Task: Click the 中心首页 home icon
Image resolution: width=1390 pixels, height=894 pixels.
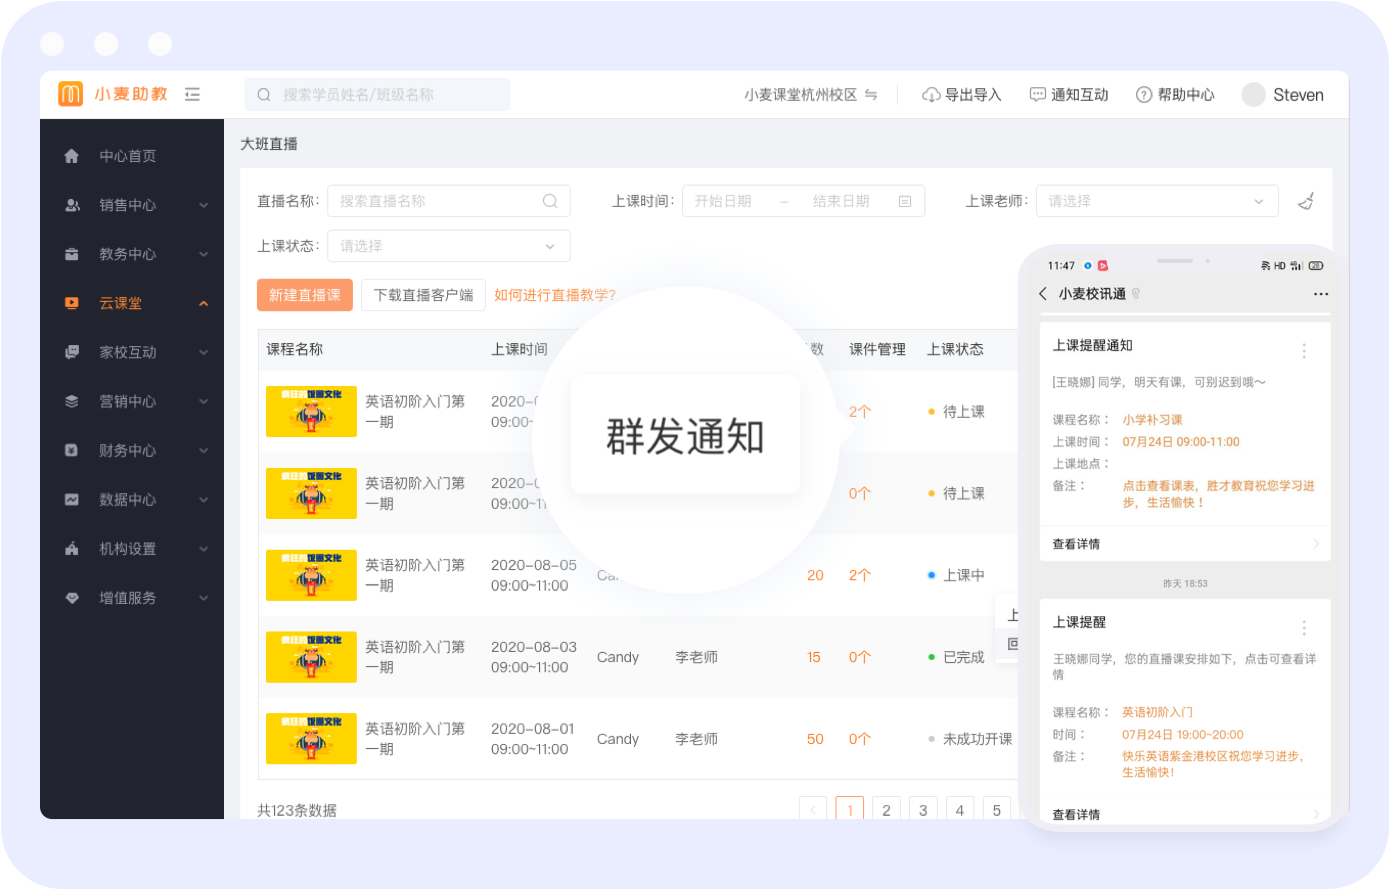Action: [72, 156]
